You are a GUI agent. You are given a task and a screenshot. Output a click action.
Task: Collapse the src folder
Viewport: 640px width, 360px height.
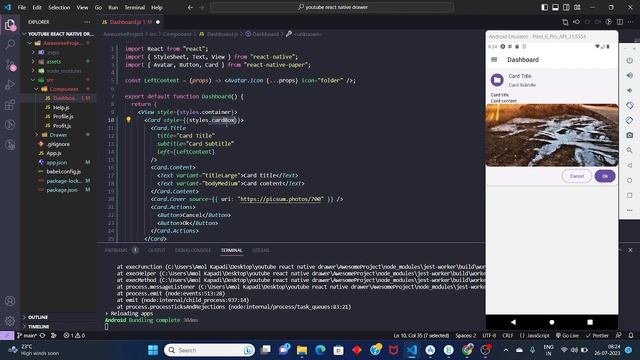point(57,80)
